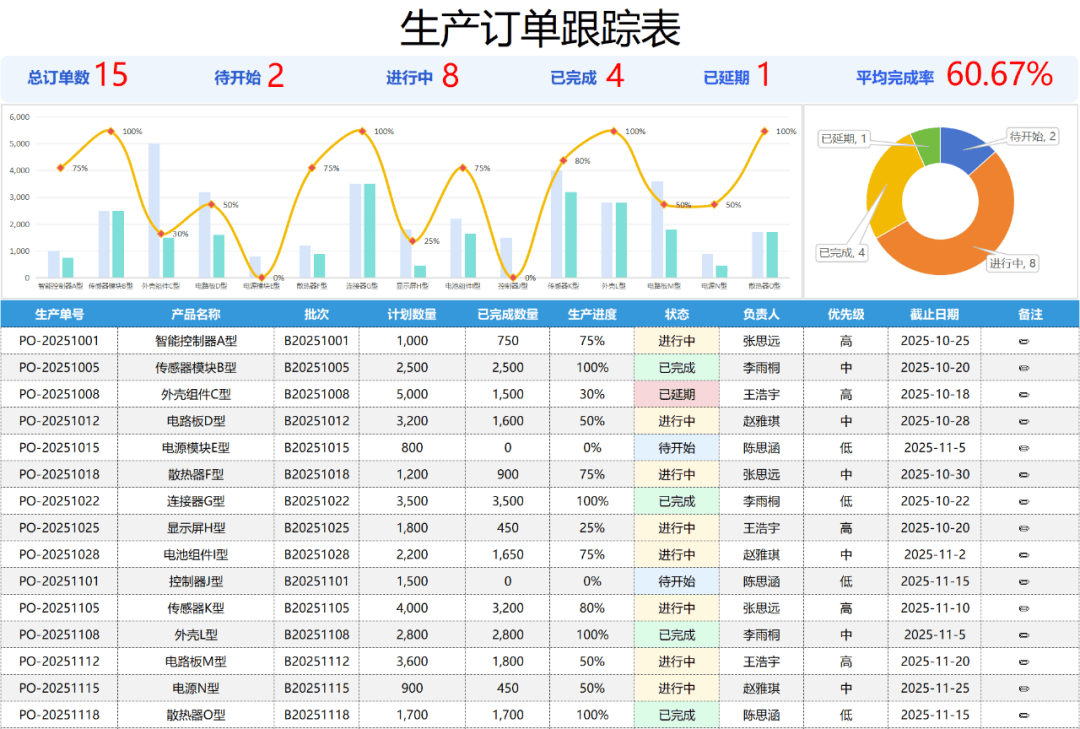Click the 已延期, 1 data label on the donut chart
The image size is (1080, 729).
pyautogui.click(x=844, y=139)
